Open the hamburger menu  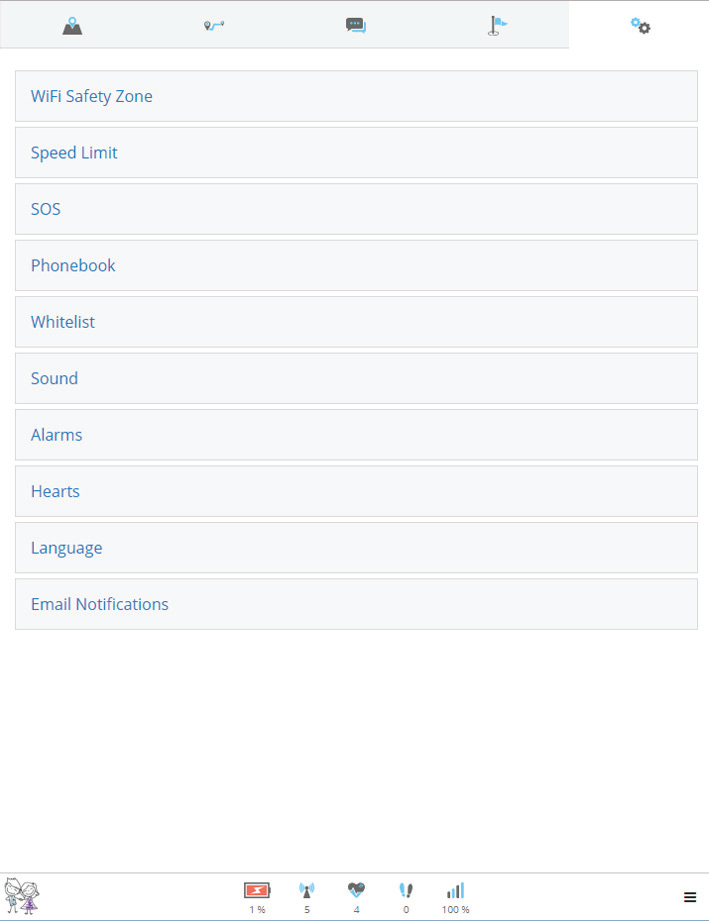pos(690,898)
